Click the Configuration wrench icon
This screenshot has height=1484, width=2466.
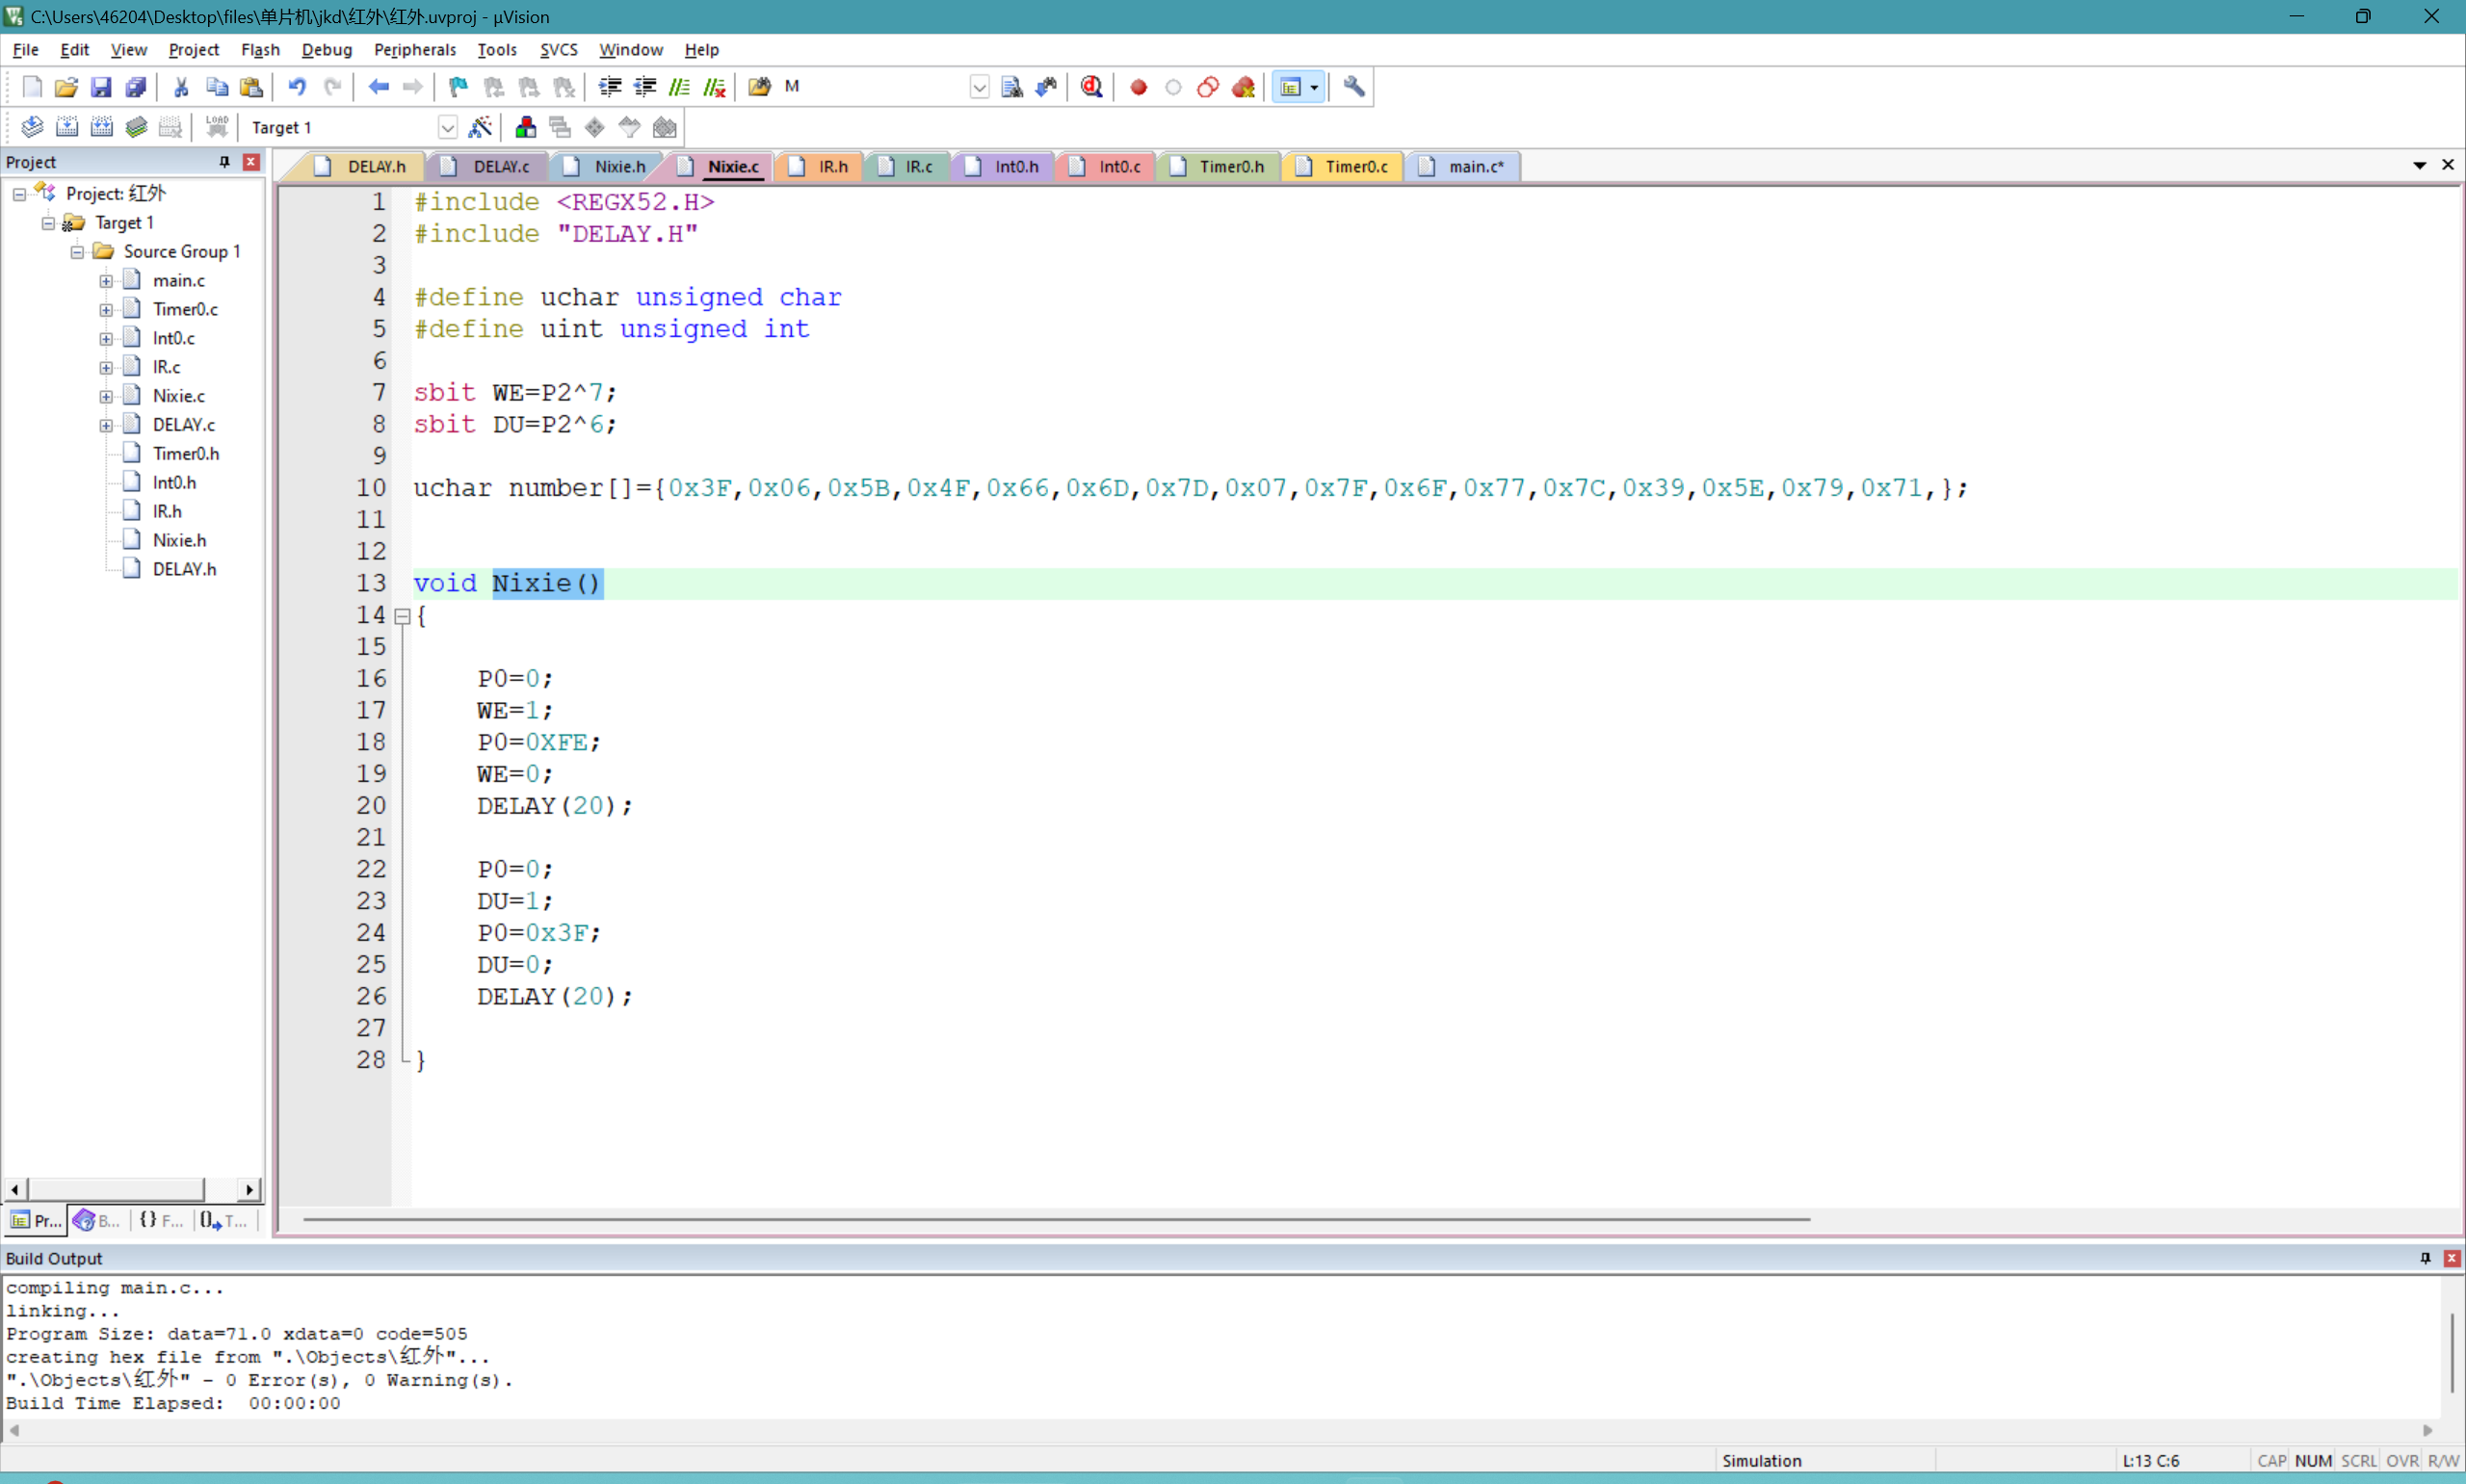pos(1353,87)
